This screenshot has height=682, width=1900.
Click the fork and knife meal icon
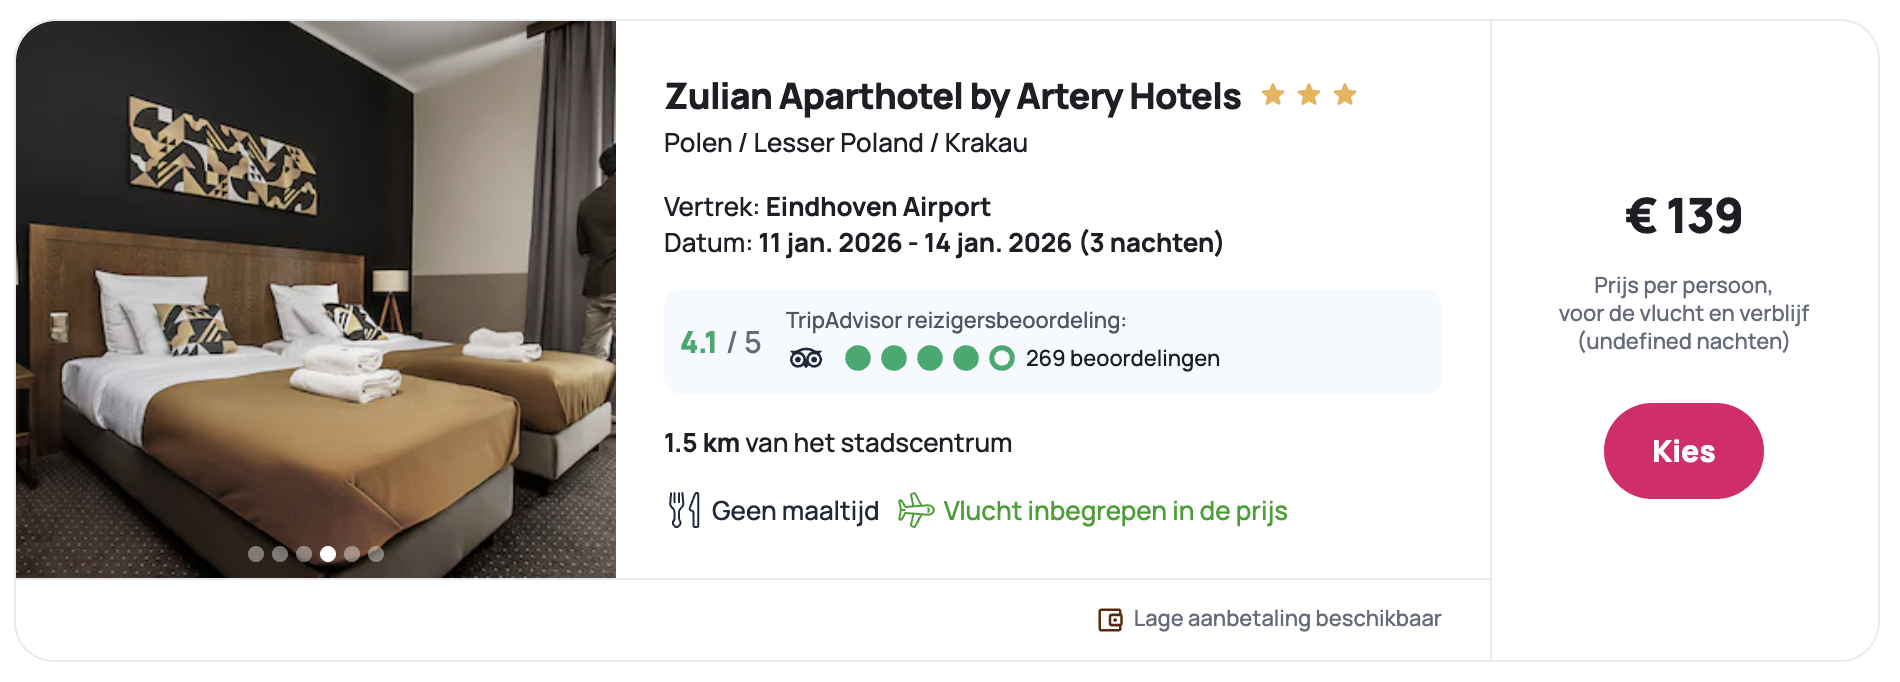[684, 510]
